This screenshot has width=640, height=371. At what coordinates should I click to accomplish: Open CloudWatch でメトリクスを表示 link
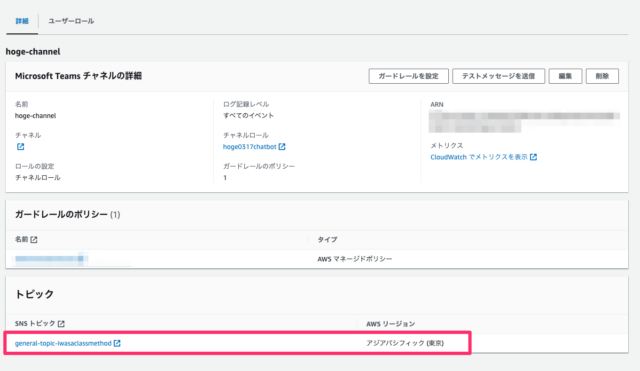pyautogui.click(x=479, y=157)
